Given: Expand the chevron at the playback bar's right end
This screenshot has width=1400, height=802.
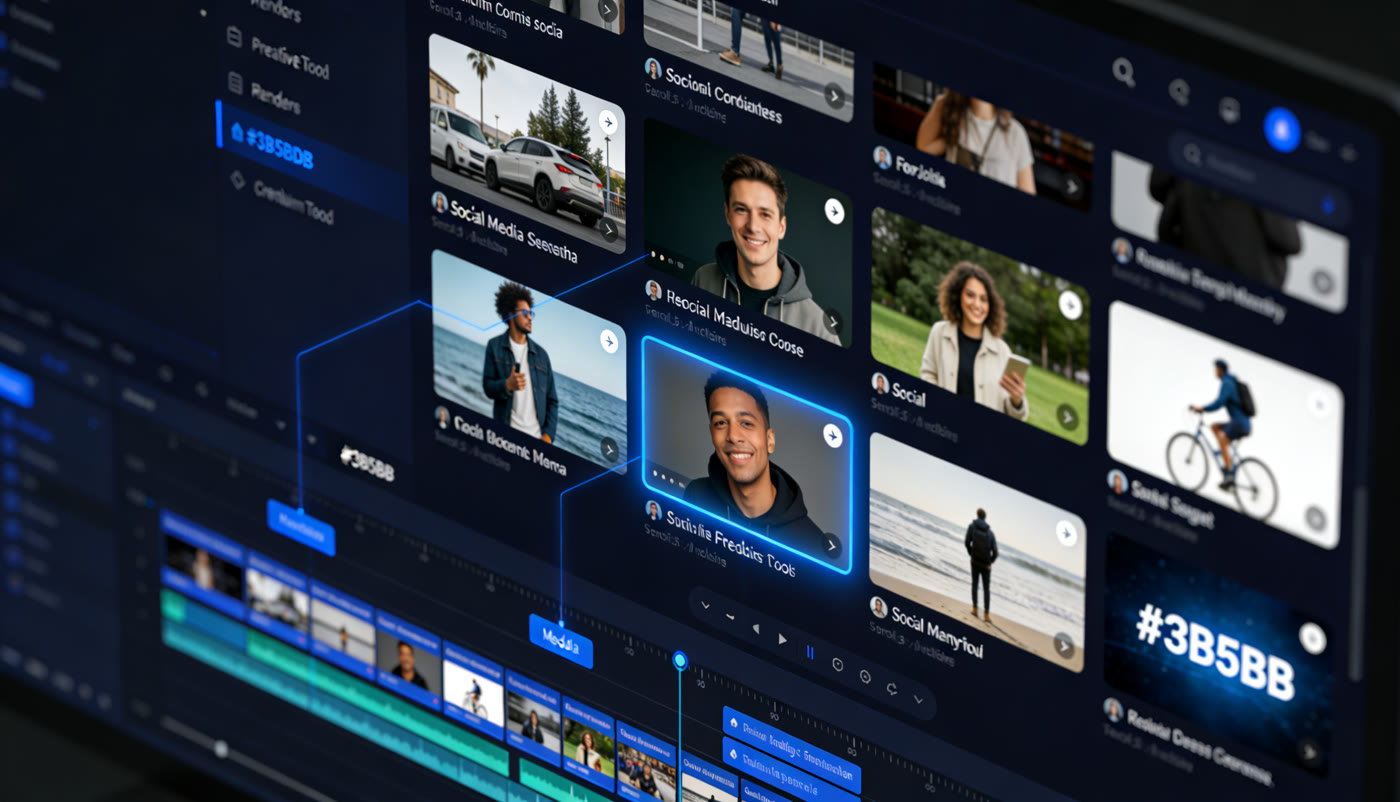Looking at the screenshot, I should (x=918, y=701).
